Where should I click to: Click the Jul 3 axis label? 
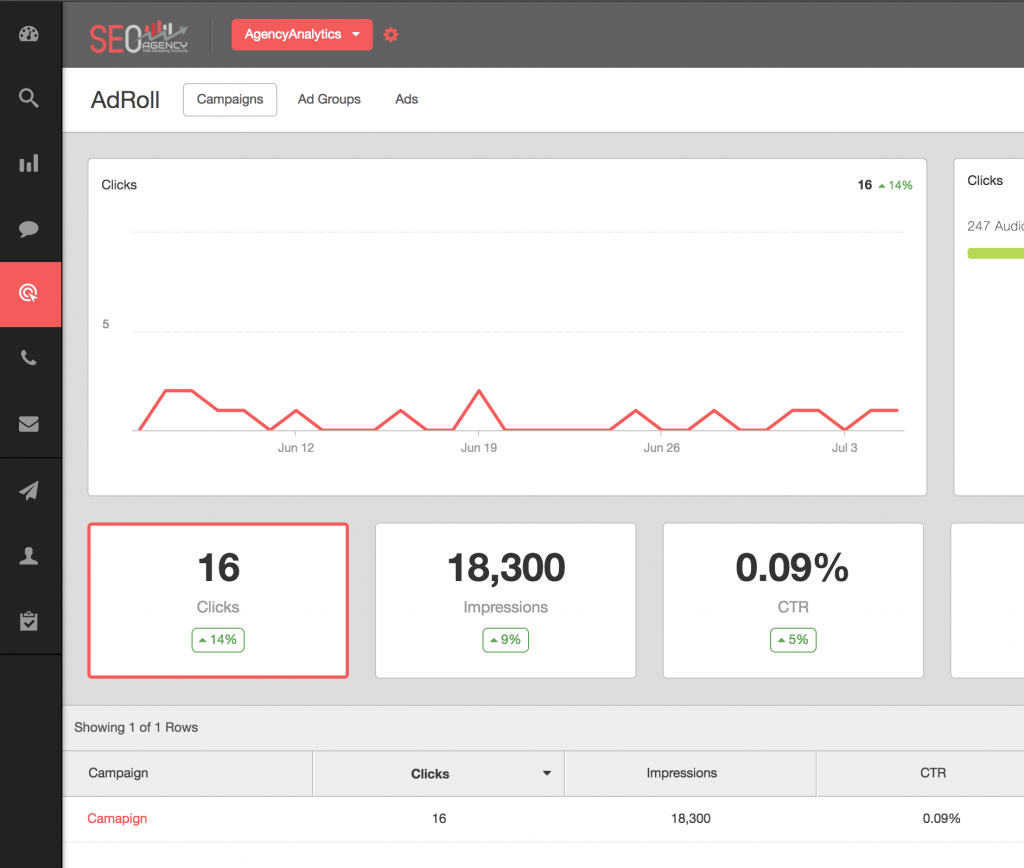[x=844, y=448]
